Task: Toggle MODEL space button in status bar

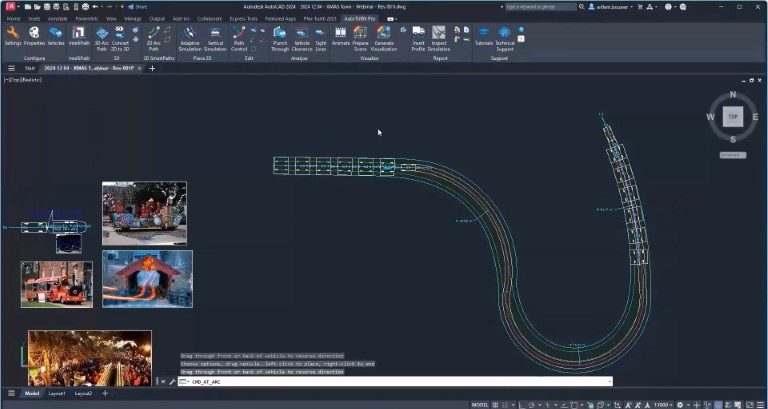Action: click(x=480, y=403)
